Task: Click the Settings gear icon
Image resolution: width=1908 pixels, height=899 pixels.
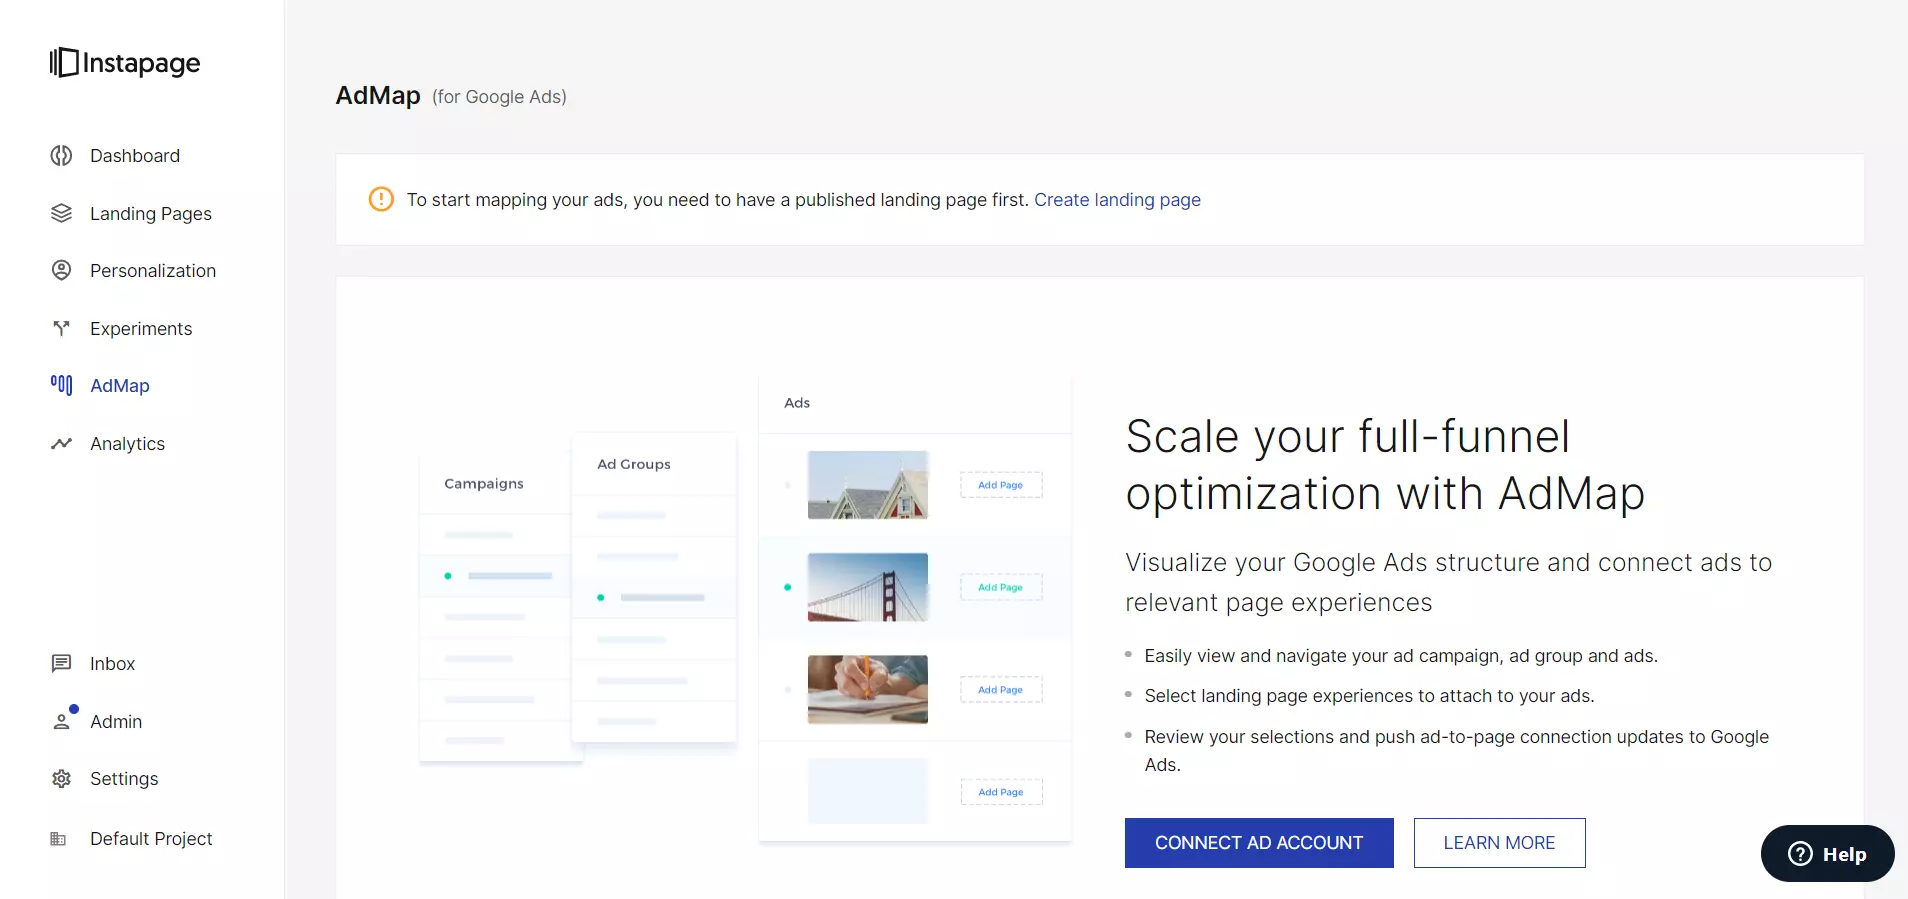Action: [x=61, y=779]
